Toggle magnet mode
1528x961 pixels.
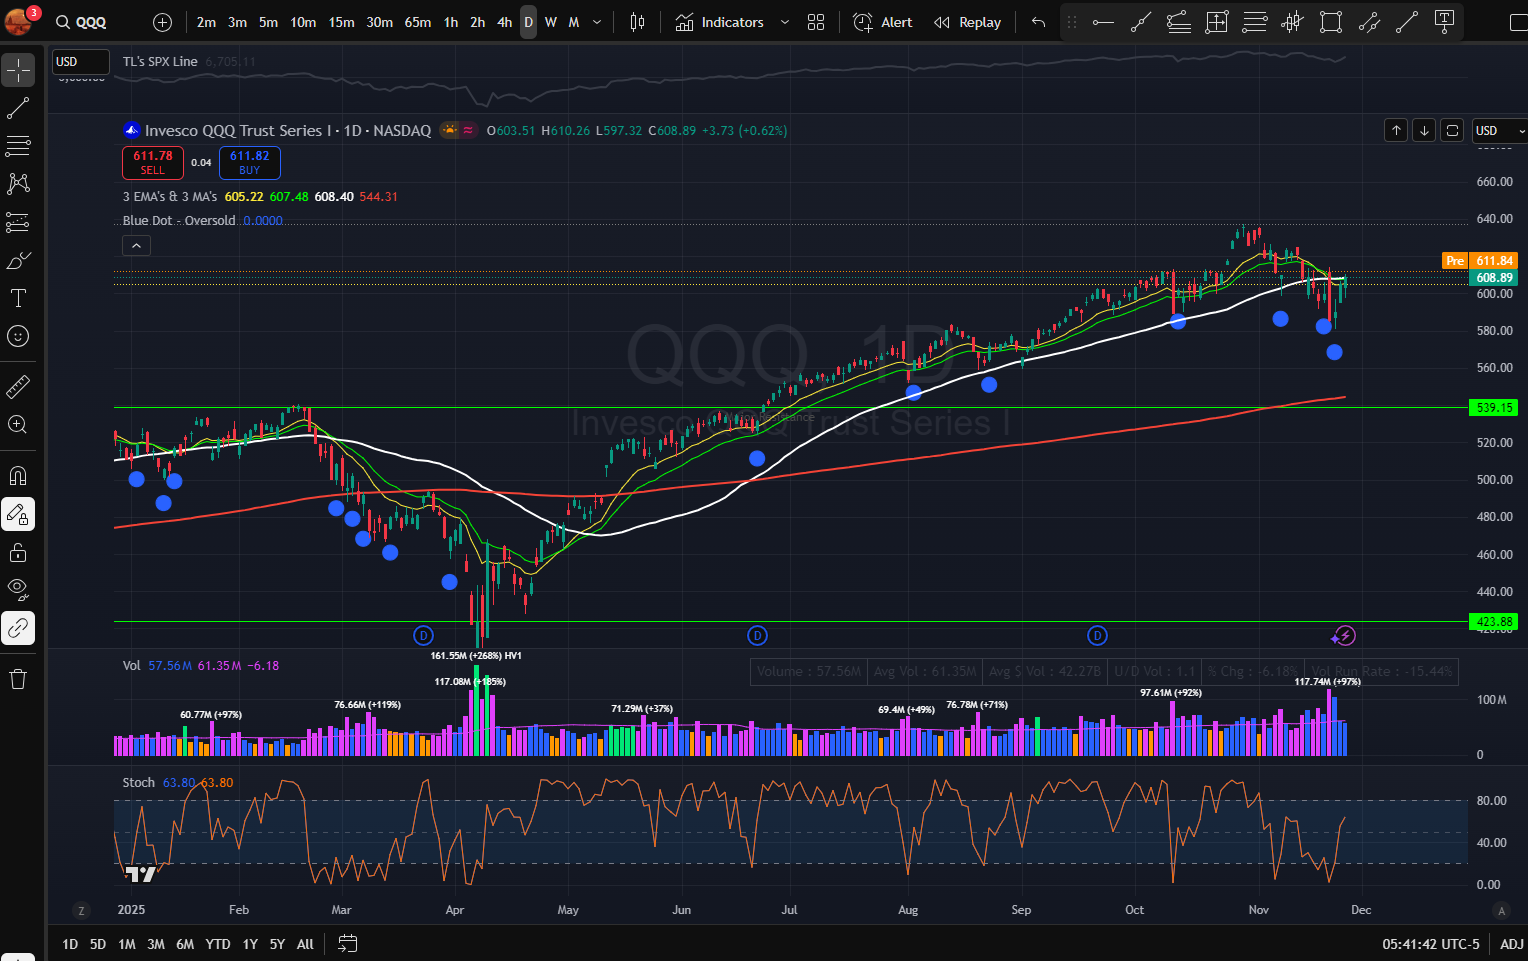click(18, 476)
